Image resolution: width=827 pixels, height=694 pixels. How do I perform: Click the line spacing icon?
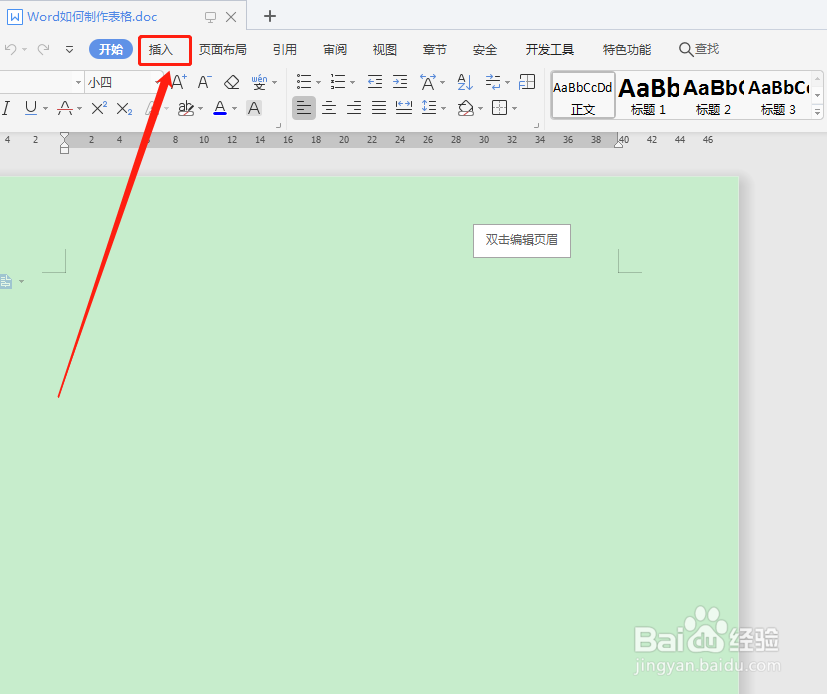[x=429, y=108]
